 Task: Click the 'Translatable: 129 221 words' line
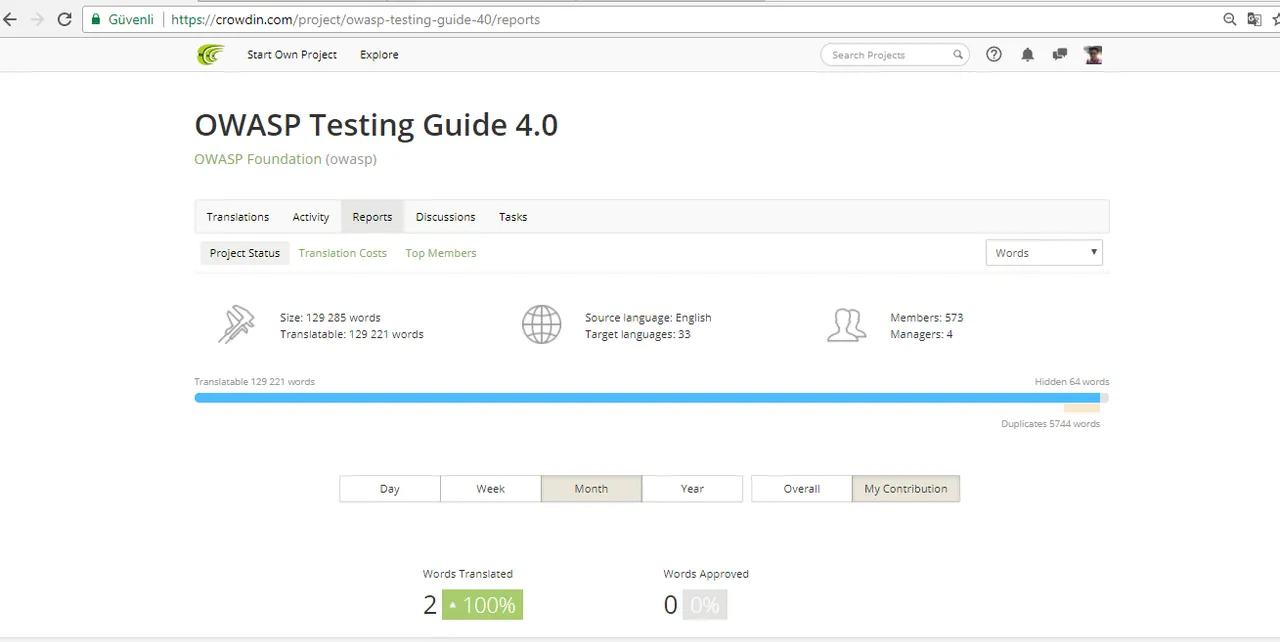click(352, 335)
